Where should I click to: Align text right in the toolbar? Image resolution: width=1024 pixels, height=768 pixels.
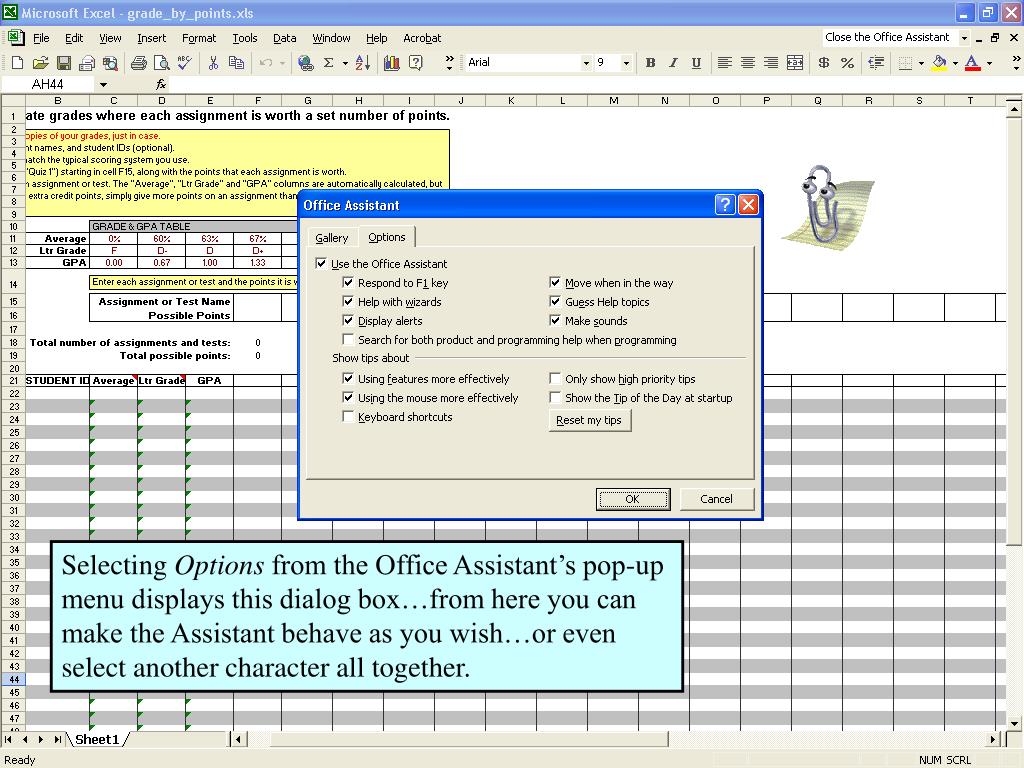(771, 63)
